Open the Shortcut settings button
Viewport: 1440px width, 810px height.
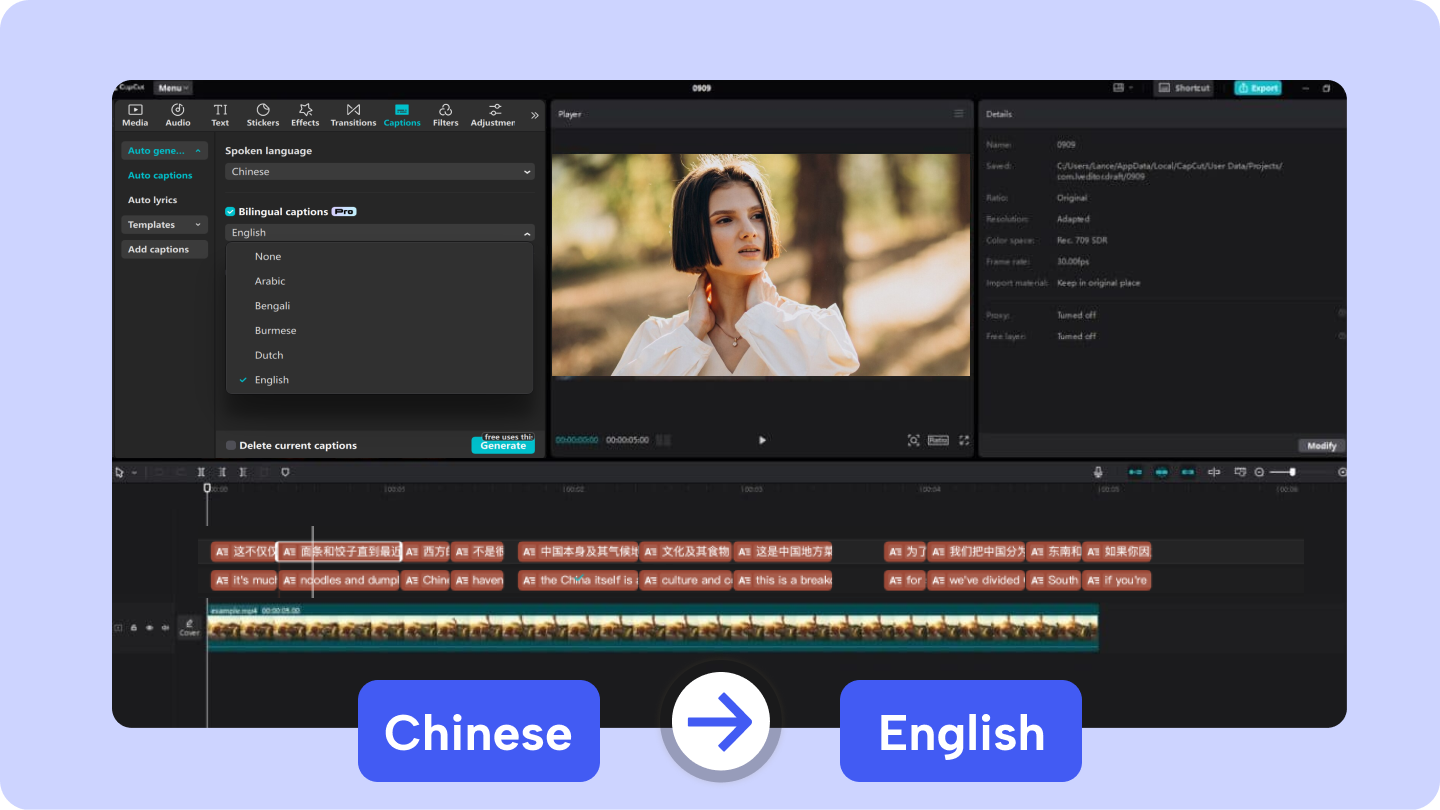[x=1183, y=88]
